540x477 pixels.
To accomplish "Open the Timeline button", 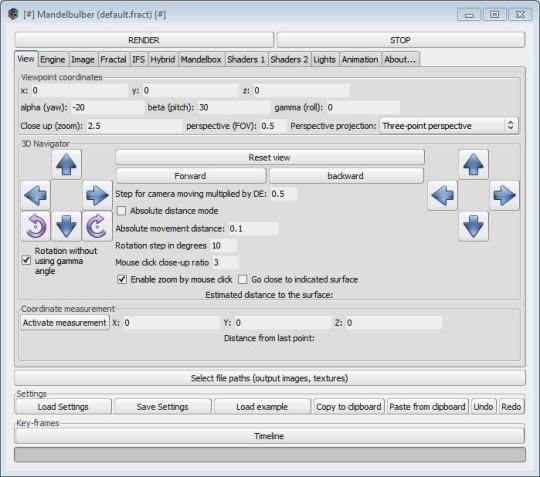I will click(x=270, y=436).
